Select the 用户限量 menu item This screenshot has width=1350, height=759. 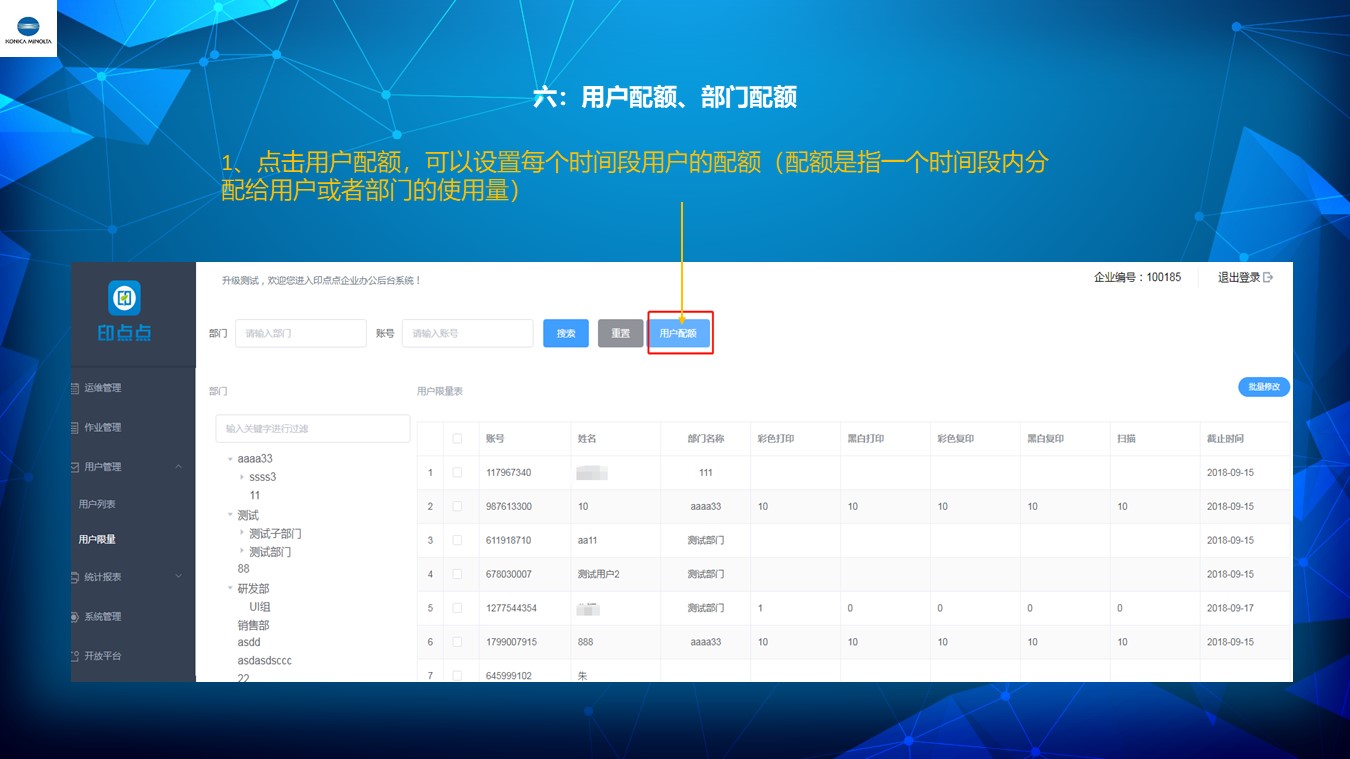tap(97, 540)
